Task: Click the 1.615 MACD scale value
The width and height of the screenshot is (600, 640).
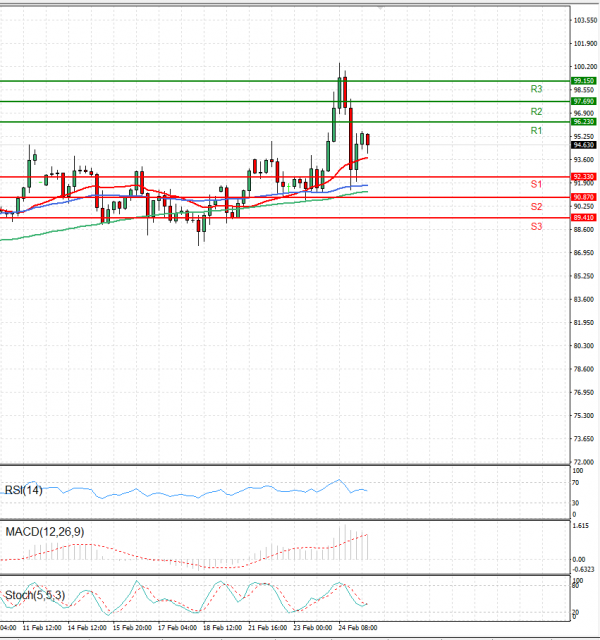Action: [581, 526]
